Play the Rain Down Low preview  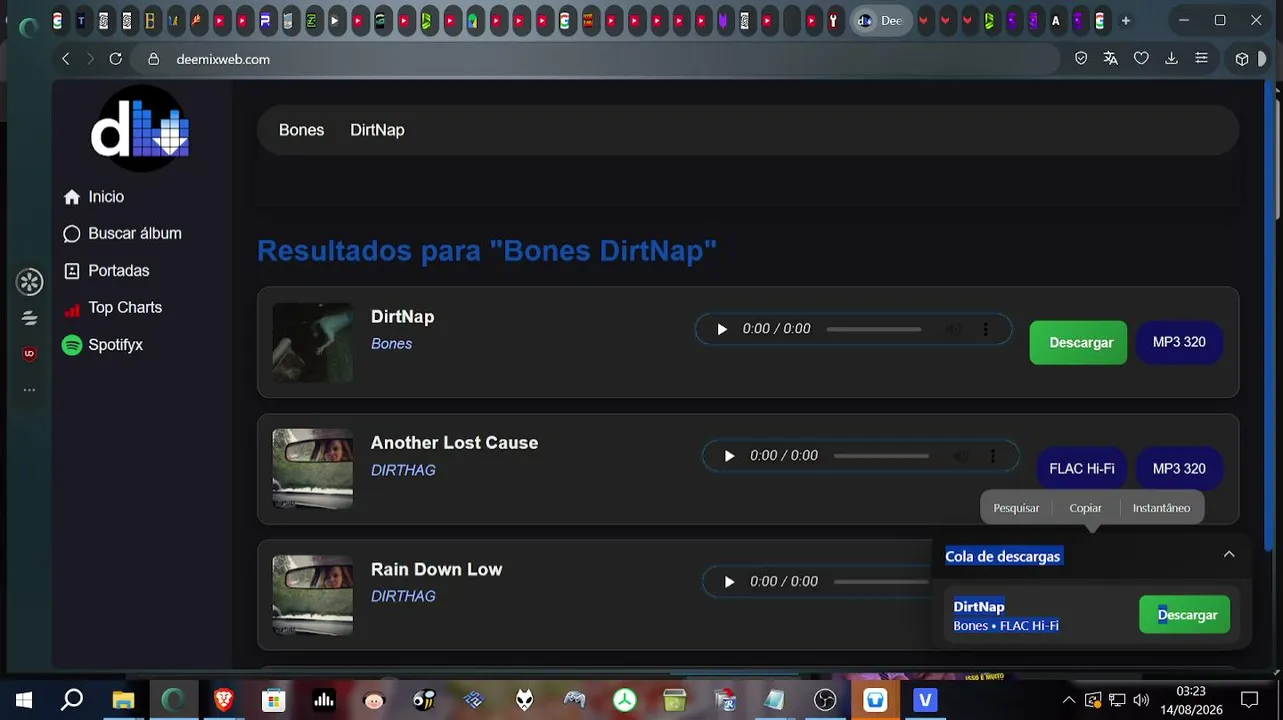pos(729,582)
